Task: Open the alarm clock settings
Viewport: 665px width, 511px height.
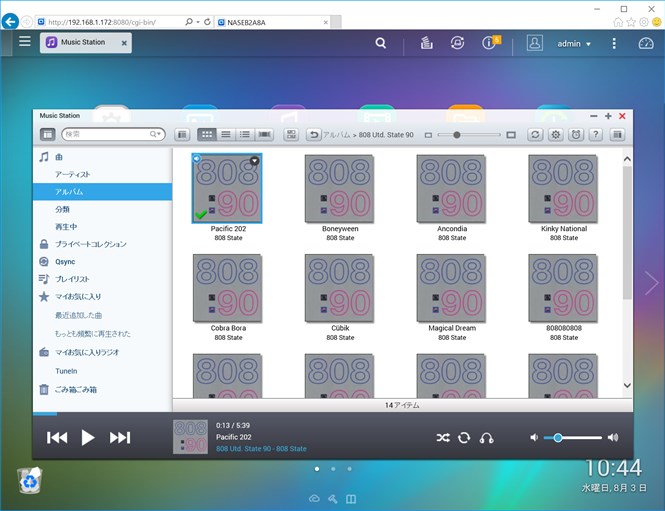Action: point(576,134)
